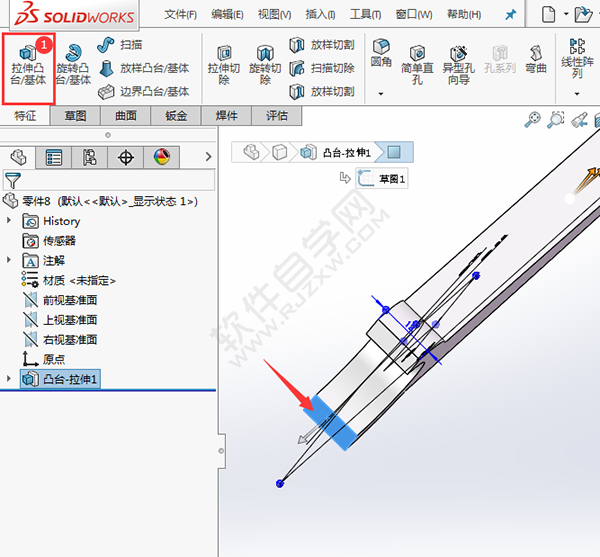Open the ConfigurationManager tab

[90, 157]
